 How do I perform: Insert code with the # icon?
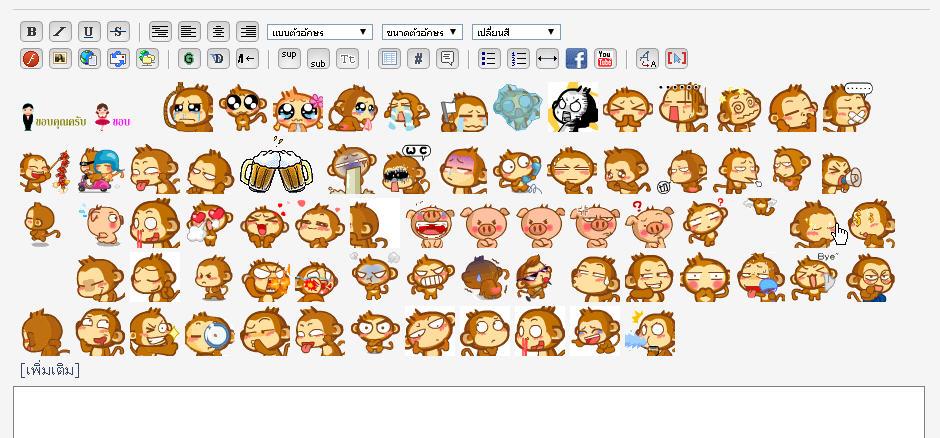tap(418, 59)
